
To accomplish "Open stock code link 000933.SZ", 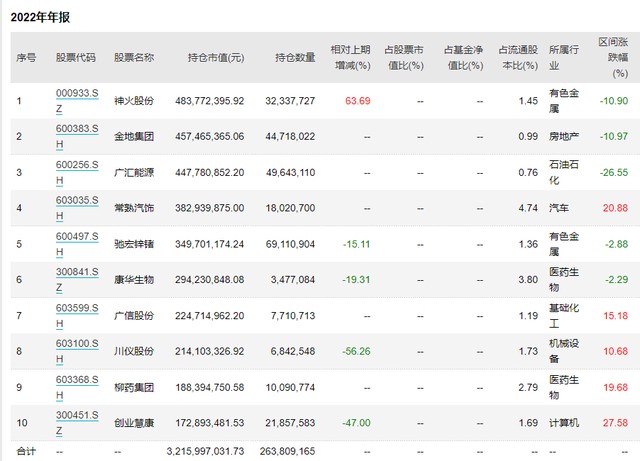I will [x=77, y=94].
